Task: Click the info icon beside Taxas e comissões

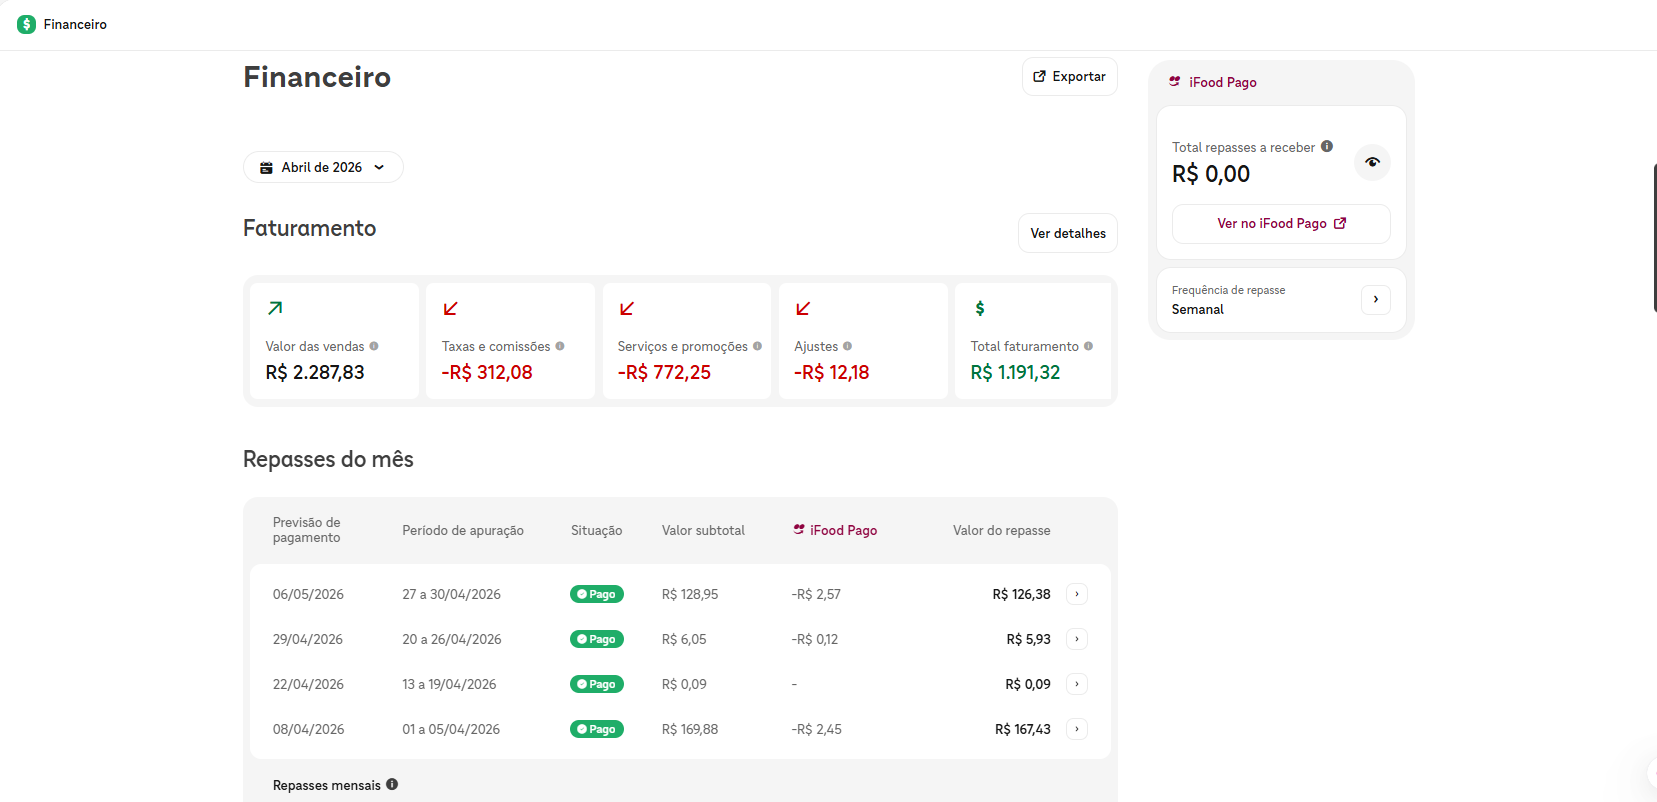Action: [x=560, y=346]
